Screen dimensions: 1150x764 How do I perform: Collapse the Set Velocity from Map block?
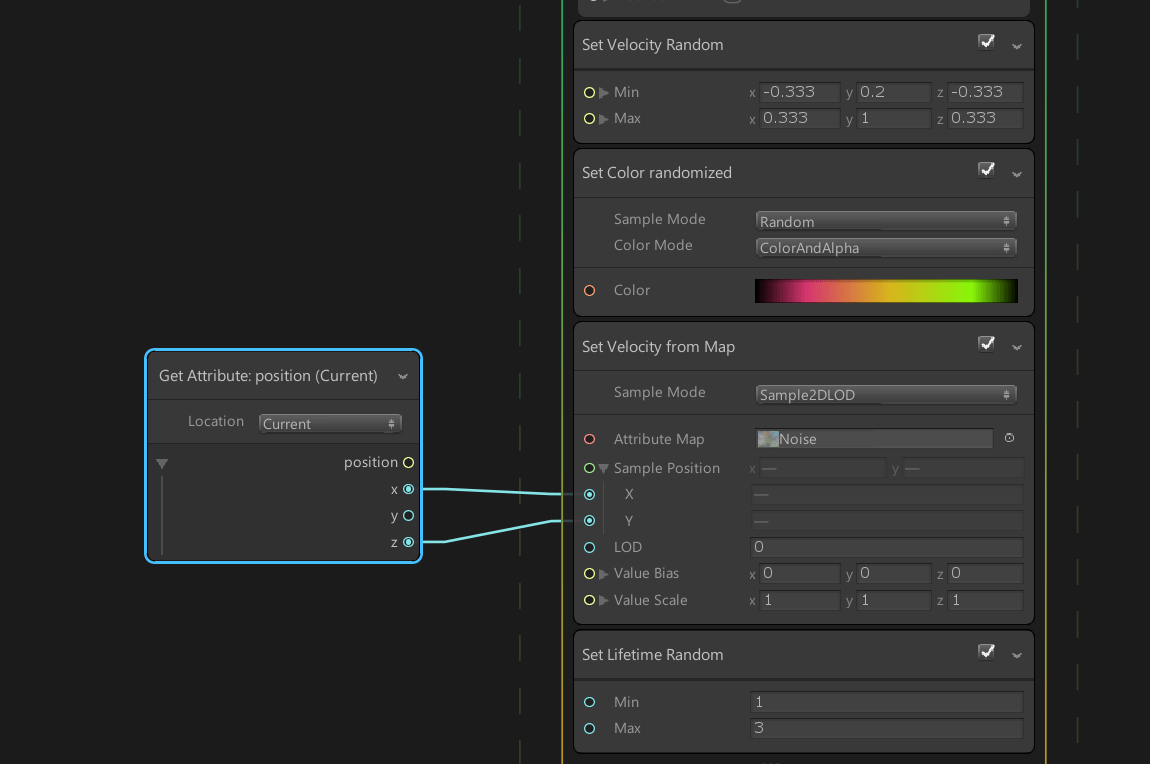[x=1017, y=346]
